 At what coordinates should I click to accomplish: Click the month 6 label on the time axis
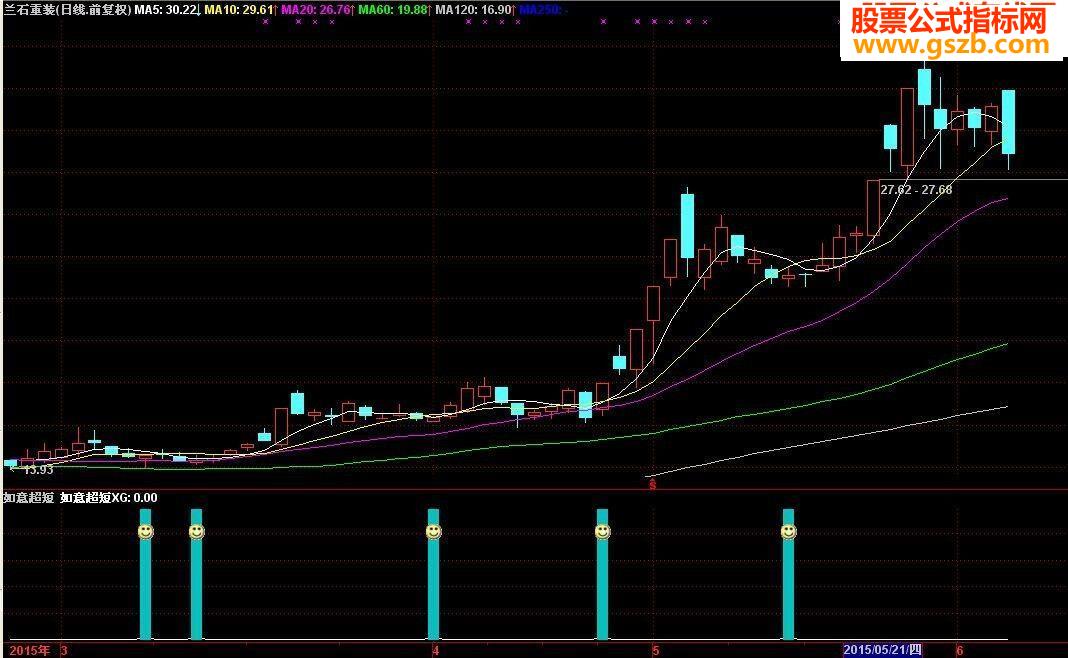point(959,651)
